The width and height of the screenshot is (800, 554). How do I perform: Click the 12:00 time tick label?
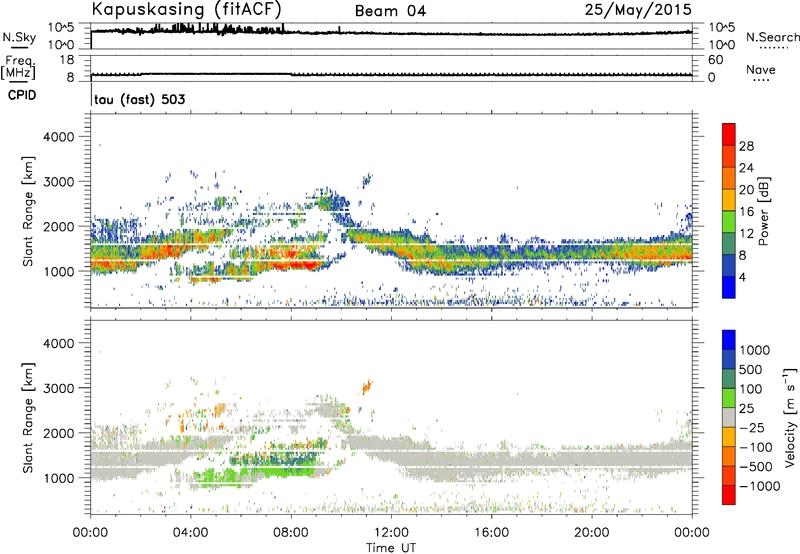[391, 533]
